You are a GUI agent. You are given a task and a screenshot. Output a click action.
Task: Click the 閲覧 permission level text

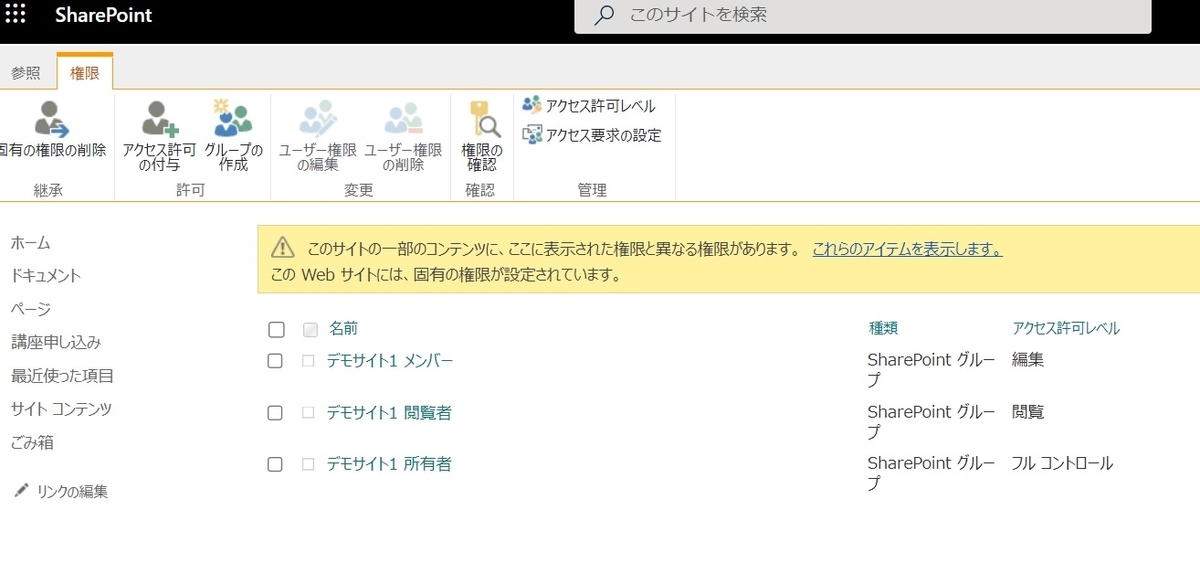click(1028, 412)
